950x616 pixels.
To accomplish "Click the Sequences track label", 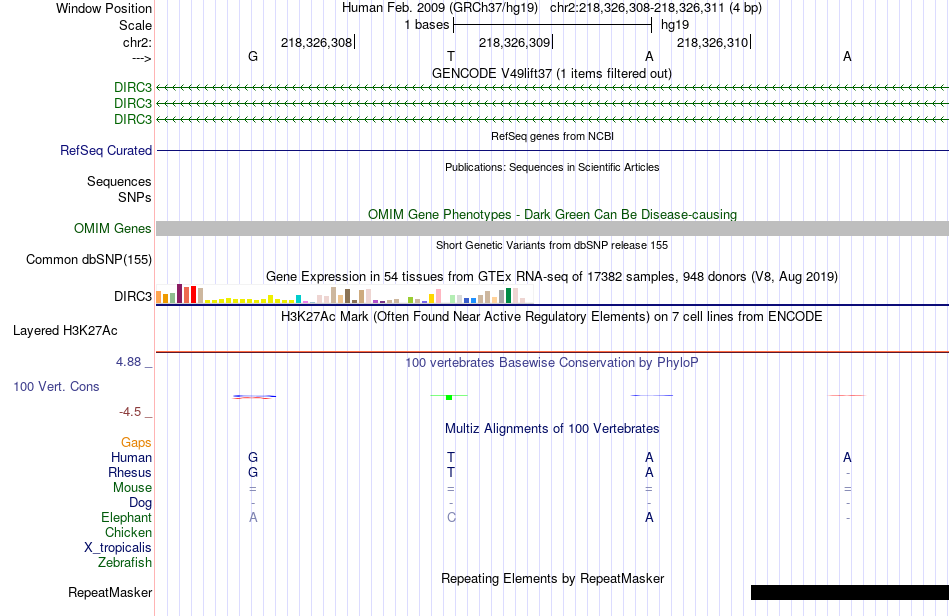I will tap(119, 181).
